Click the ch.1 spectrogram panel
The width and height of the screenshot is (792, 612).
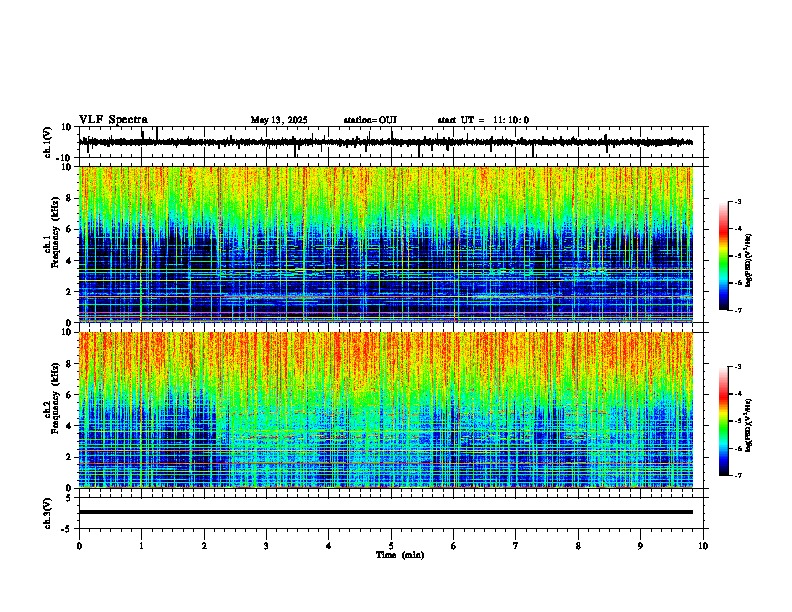coord(386,244)
